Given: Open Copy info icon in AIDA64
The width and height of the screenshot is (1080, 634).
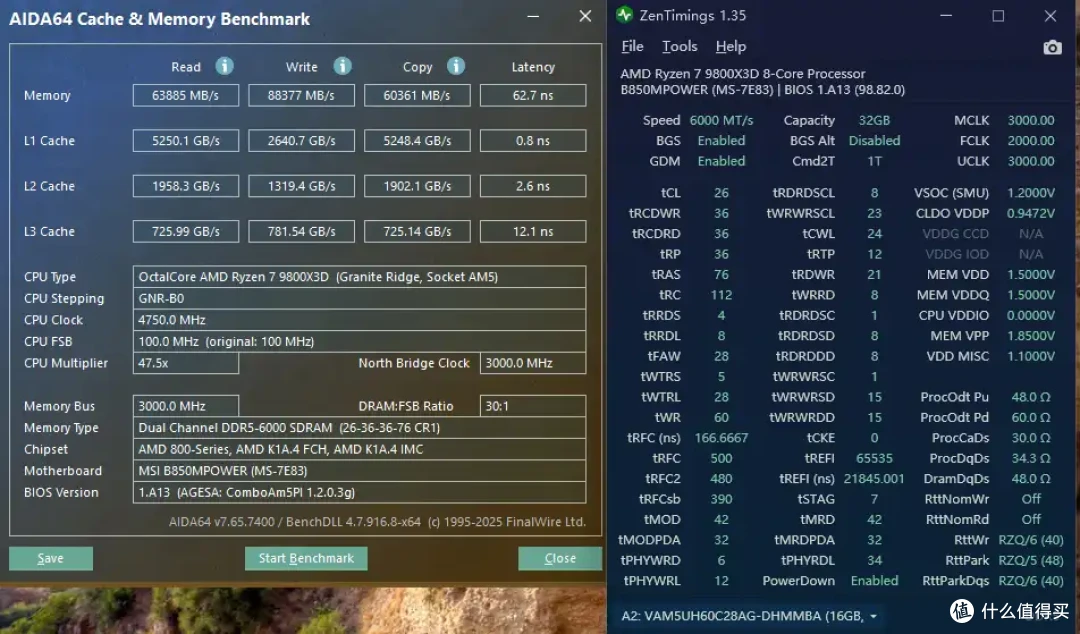Looking at the screenshot, I should pyautogui.click(x=456, y=66).
